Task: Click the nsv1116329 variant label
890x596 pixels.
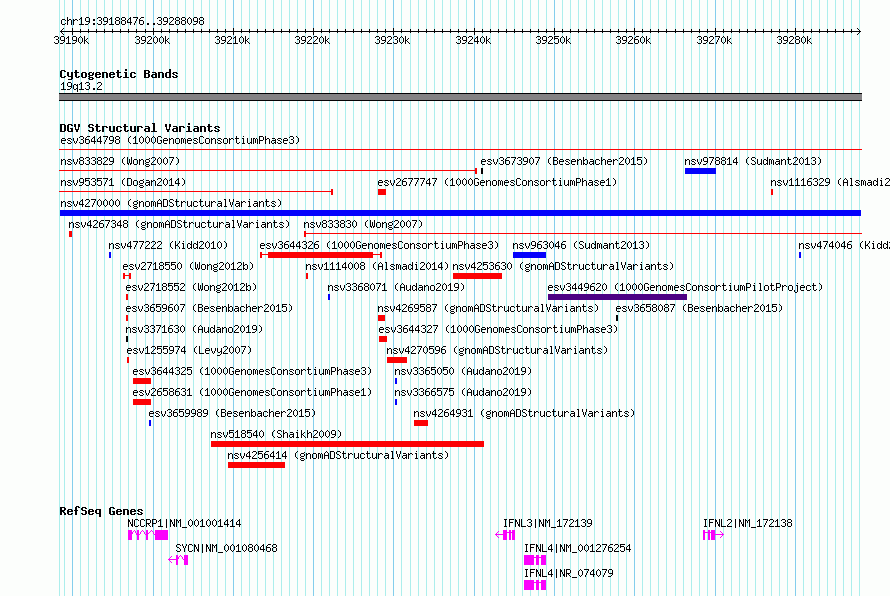Action: [x=830, y=182]
